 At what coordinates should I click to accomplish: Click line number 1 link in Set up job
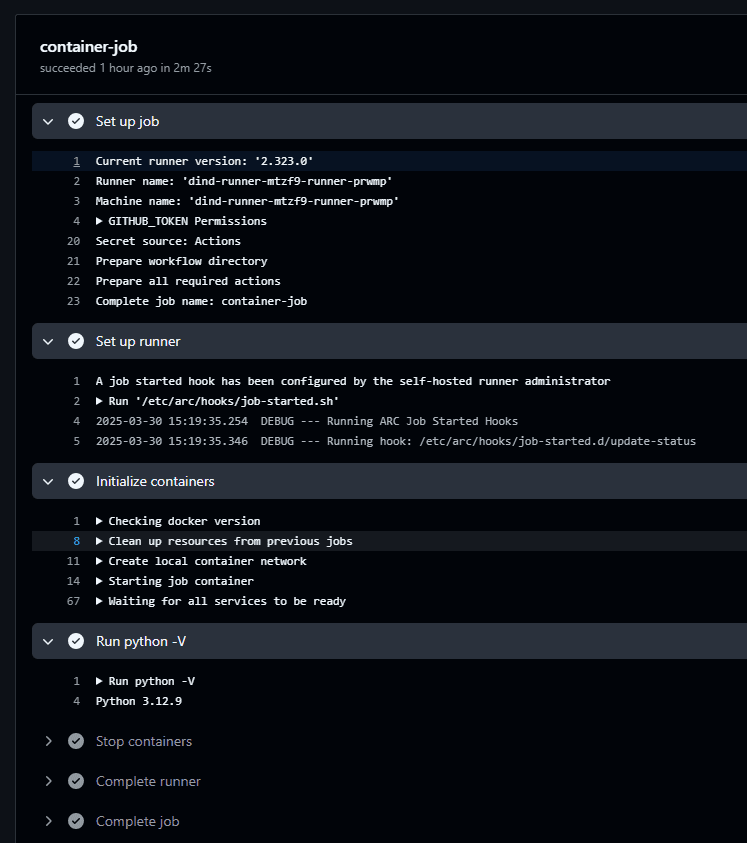pyautogui.click(x=76, y=161)
